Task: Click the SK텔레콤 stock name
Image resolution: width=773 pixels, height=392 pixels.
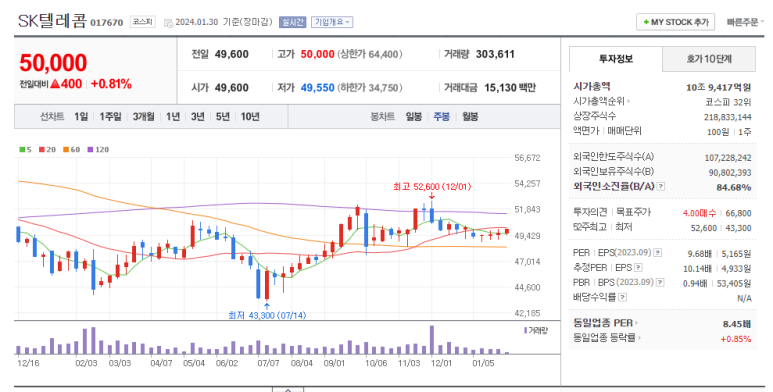Action: pyautogui.click(x=52, y=21)
